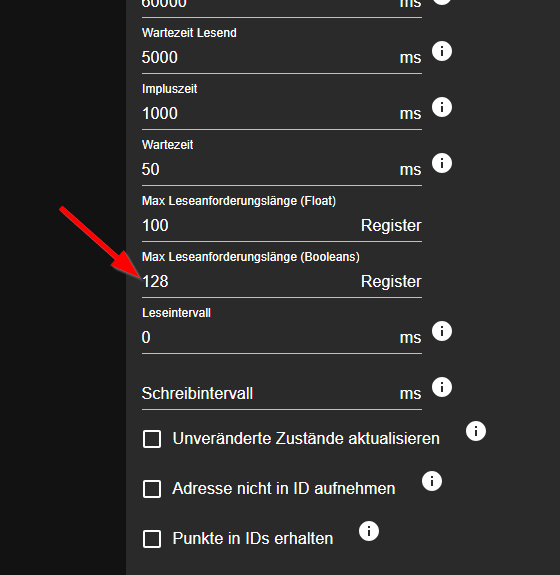Click info icon beside Wartezeit 50 ms
This screenshot has width=560, height=575.
tap(442, 163)
